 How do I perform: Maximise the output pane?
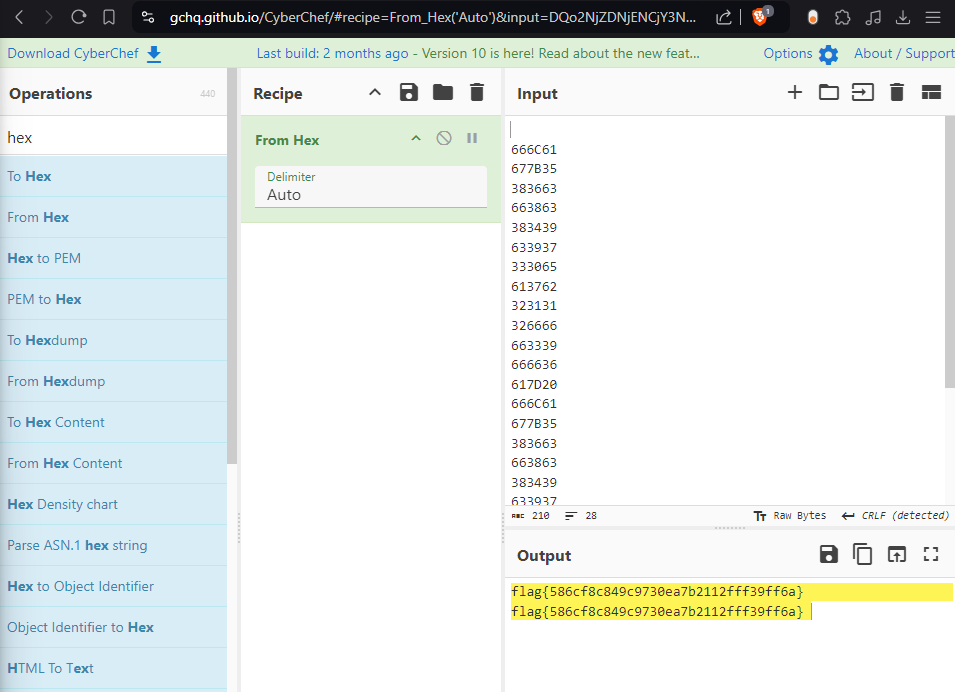[x=931, y=554]
